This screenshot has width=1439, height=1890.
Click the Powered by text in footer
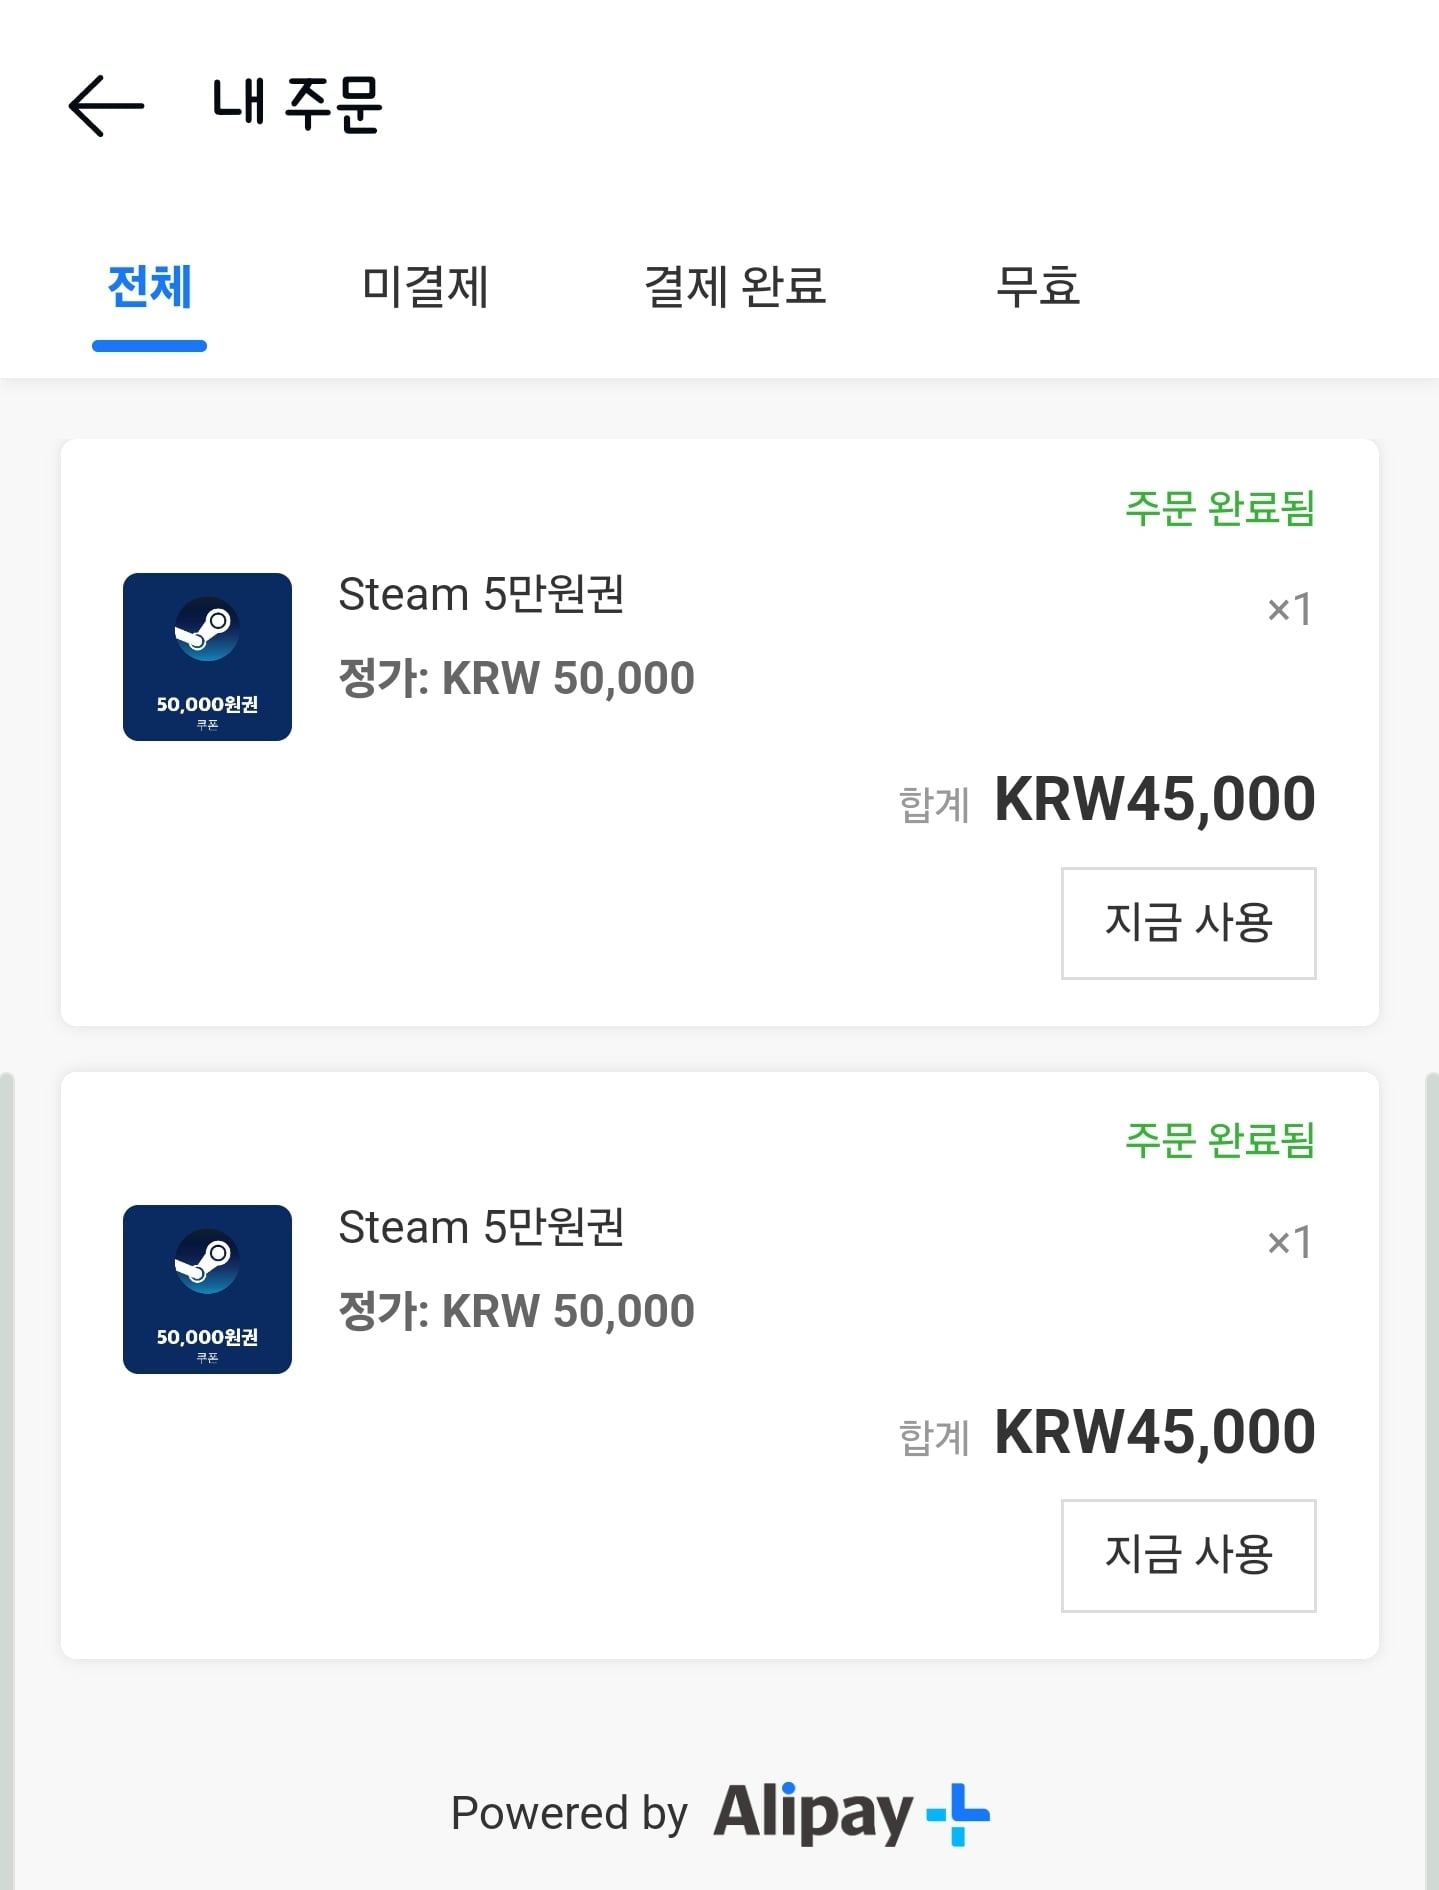click(x=569, y=1813)
